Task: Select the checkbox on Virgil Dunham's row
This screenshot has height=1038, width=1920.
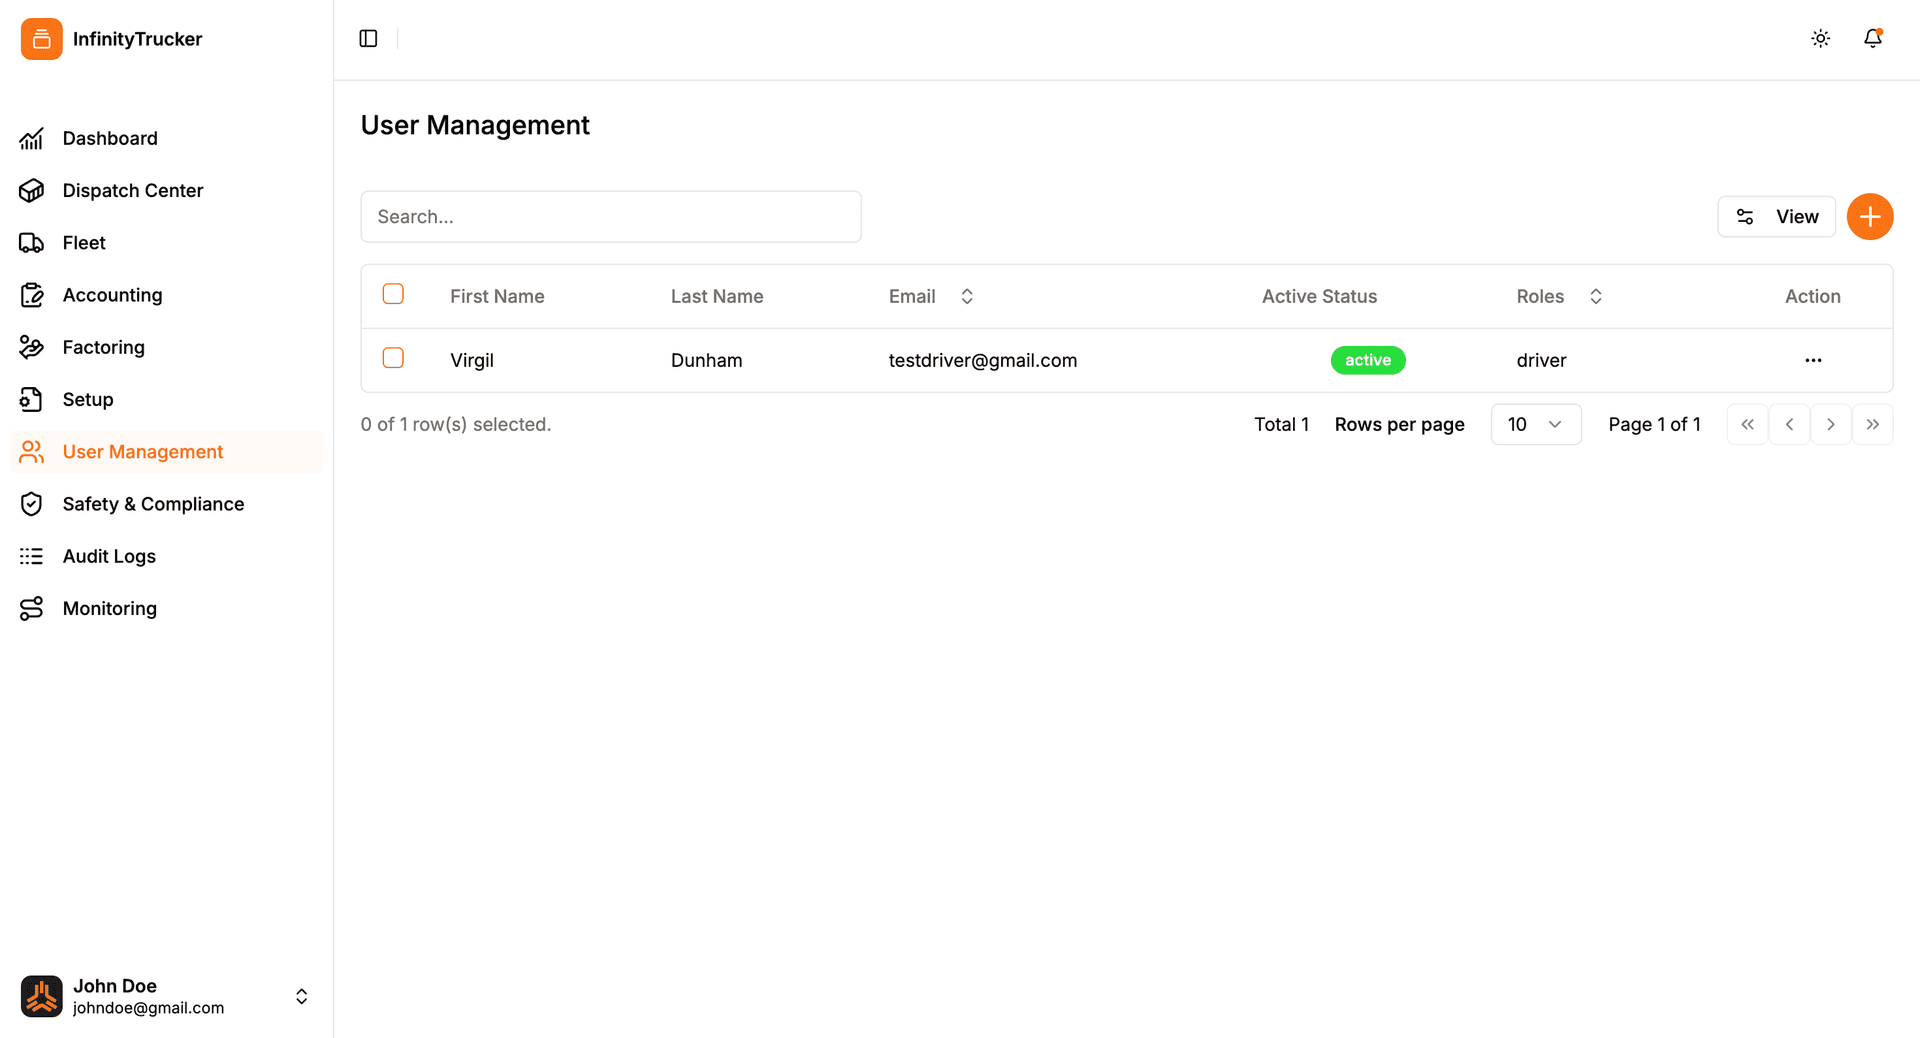Action: click(x=393, y=357)
